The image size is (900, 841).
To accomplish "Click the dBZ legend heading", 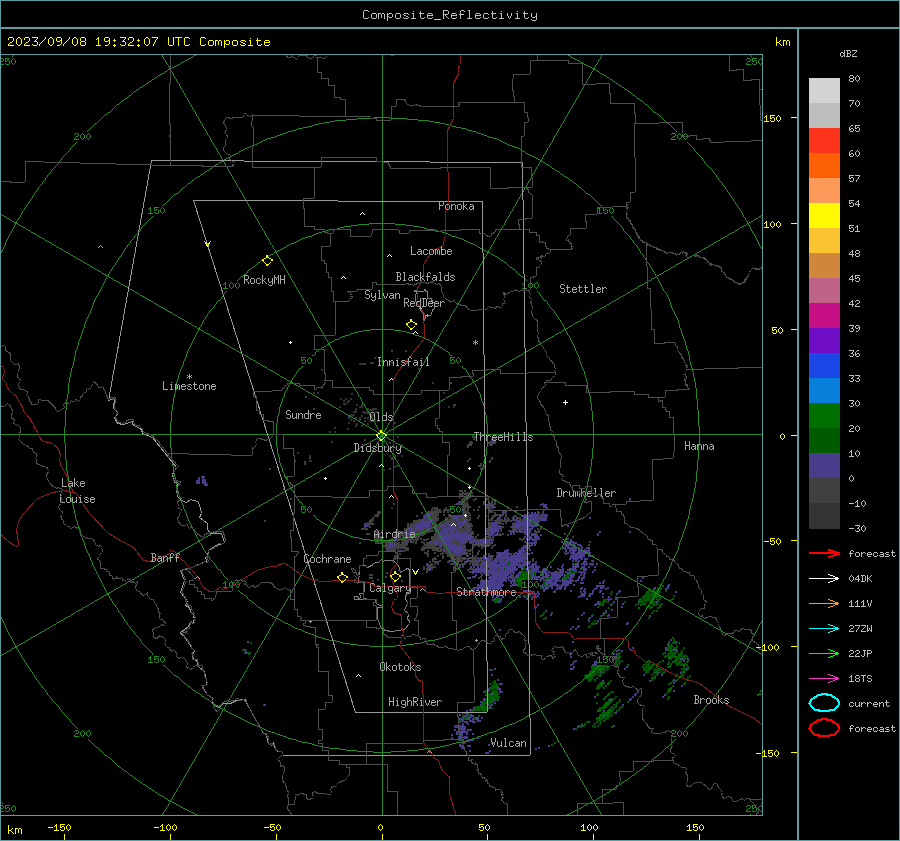I will click(848, 53).
